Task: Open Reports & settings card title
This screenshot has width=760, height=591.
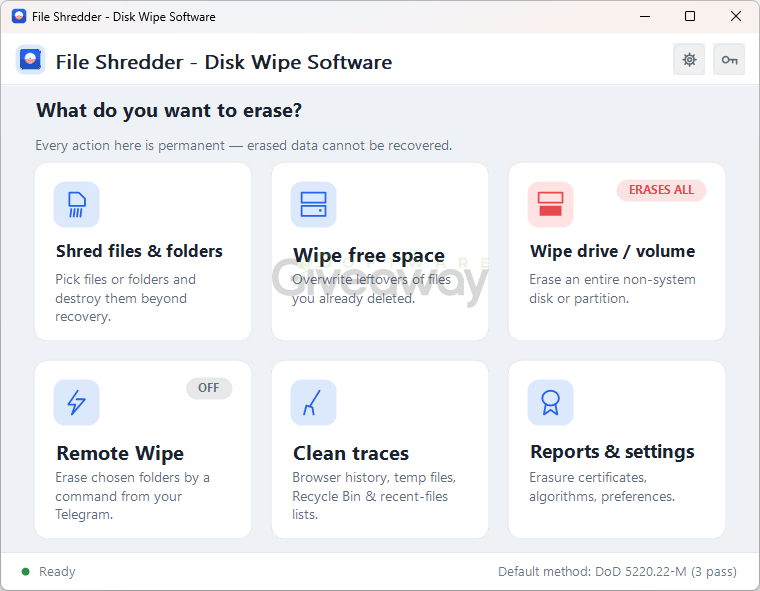Action: pos(613,452)
